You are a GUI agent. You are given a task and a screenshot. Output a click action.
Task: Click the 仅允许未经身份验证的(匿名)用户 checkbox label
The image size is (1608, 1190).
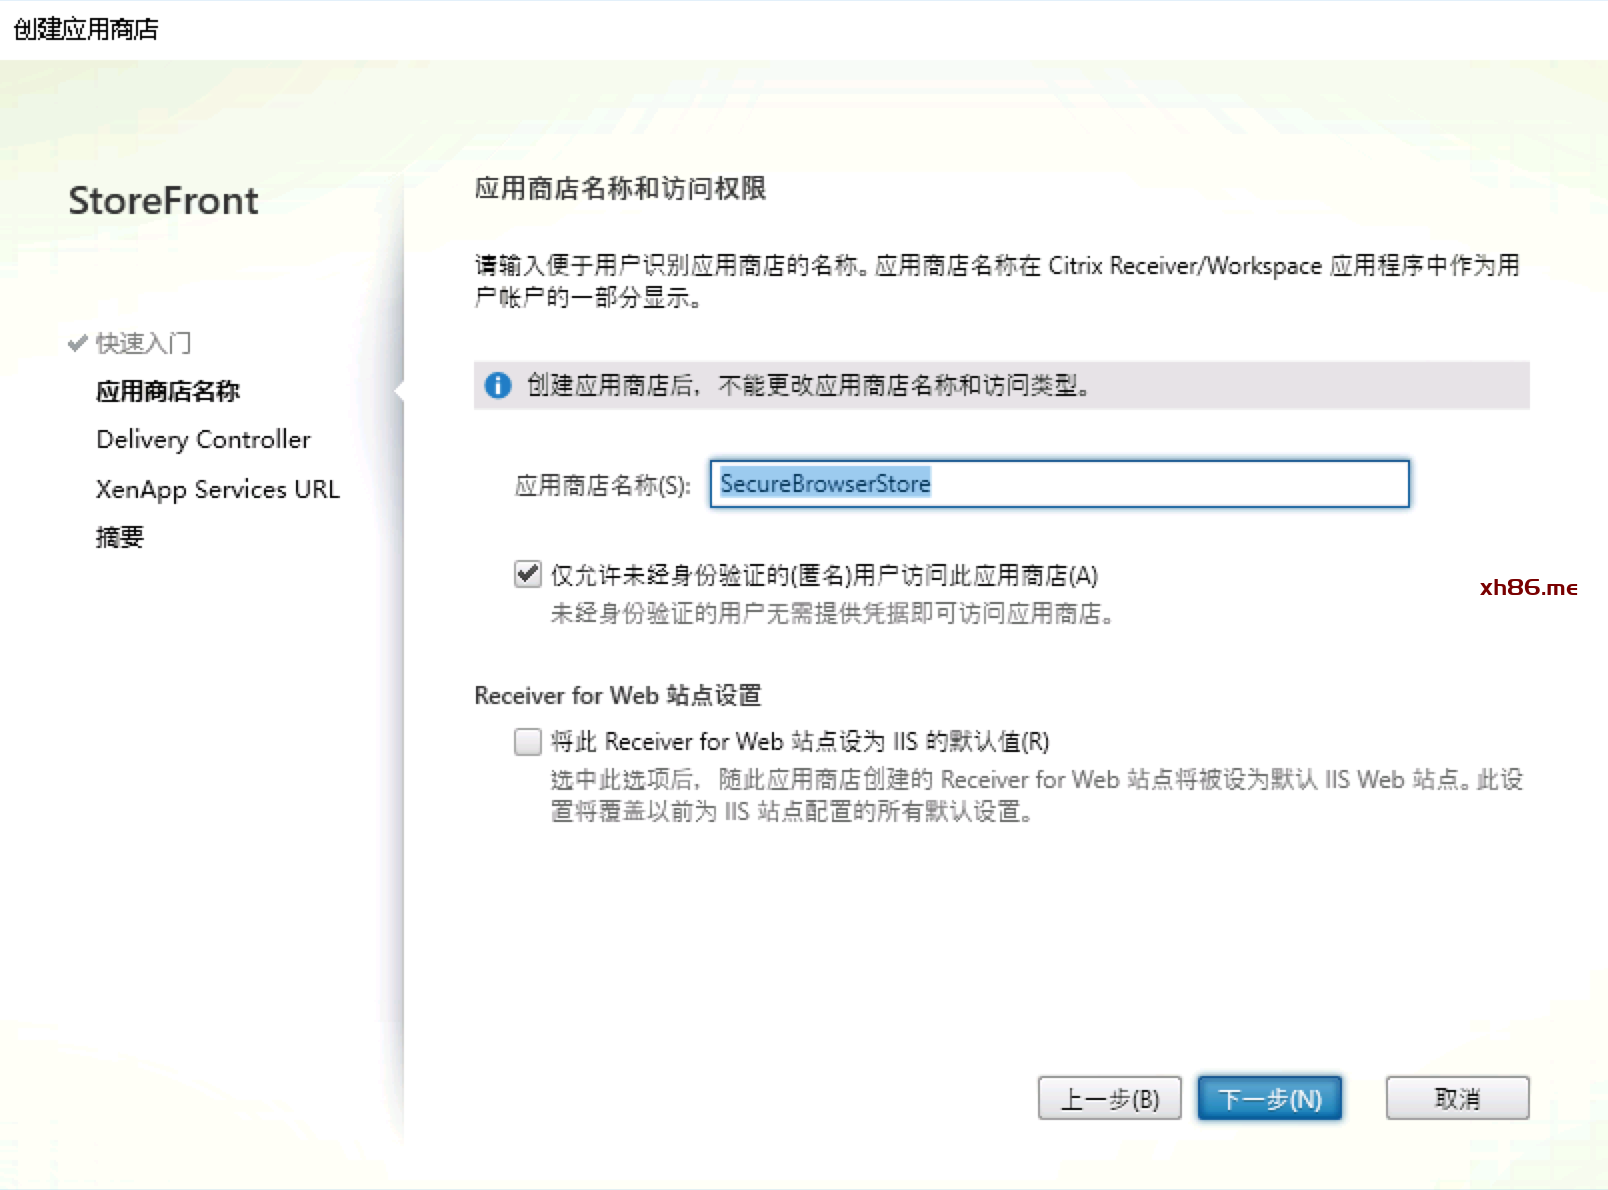click(823, 575)
